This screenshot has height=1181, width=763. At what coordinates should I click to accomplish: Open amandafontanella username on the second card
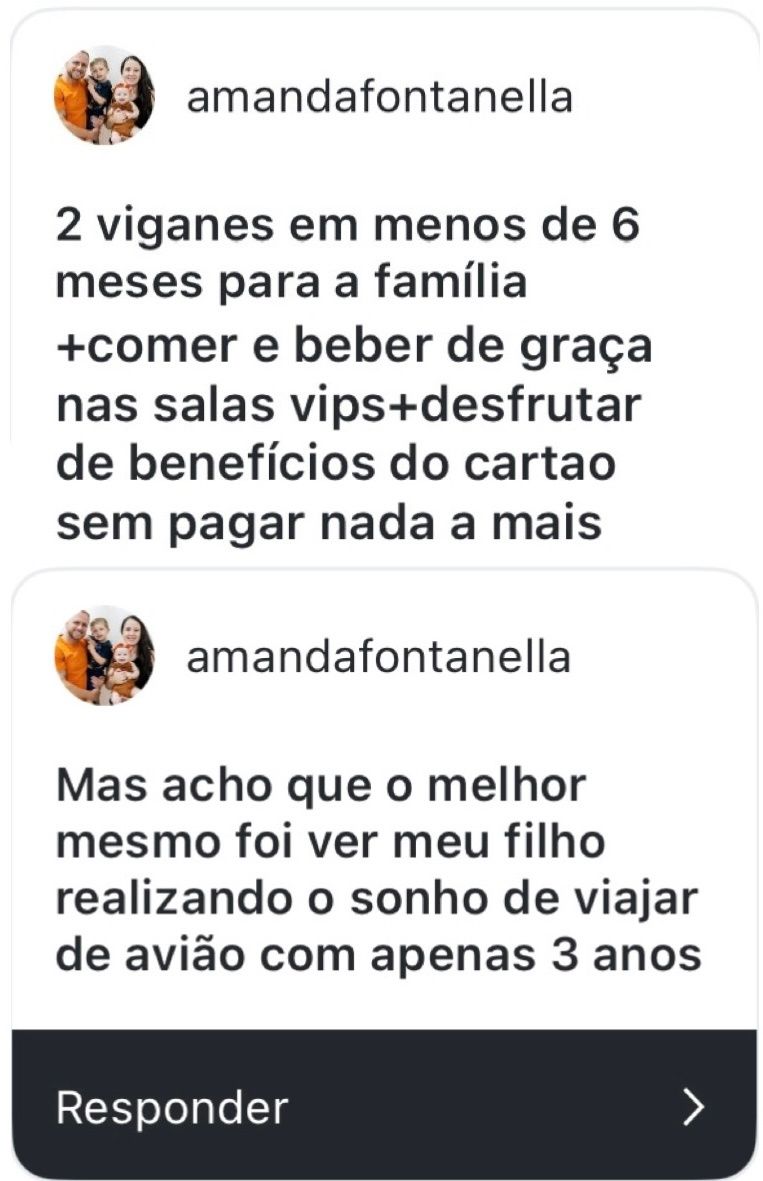point(379,657)
